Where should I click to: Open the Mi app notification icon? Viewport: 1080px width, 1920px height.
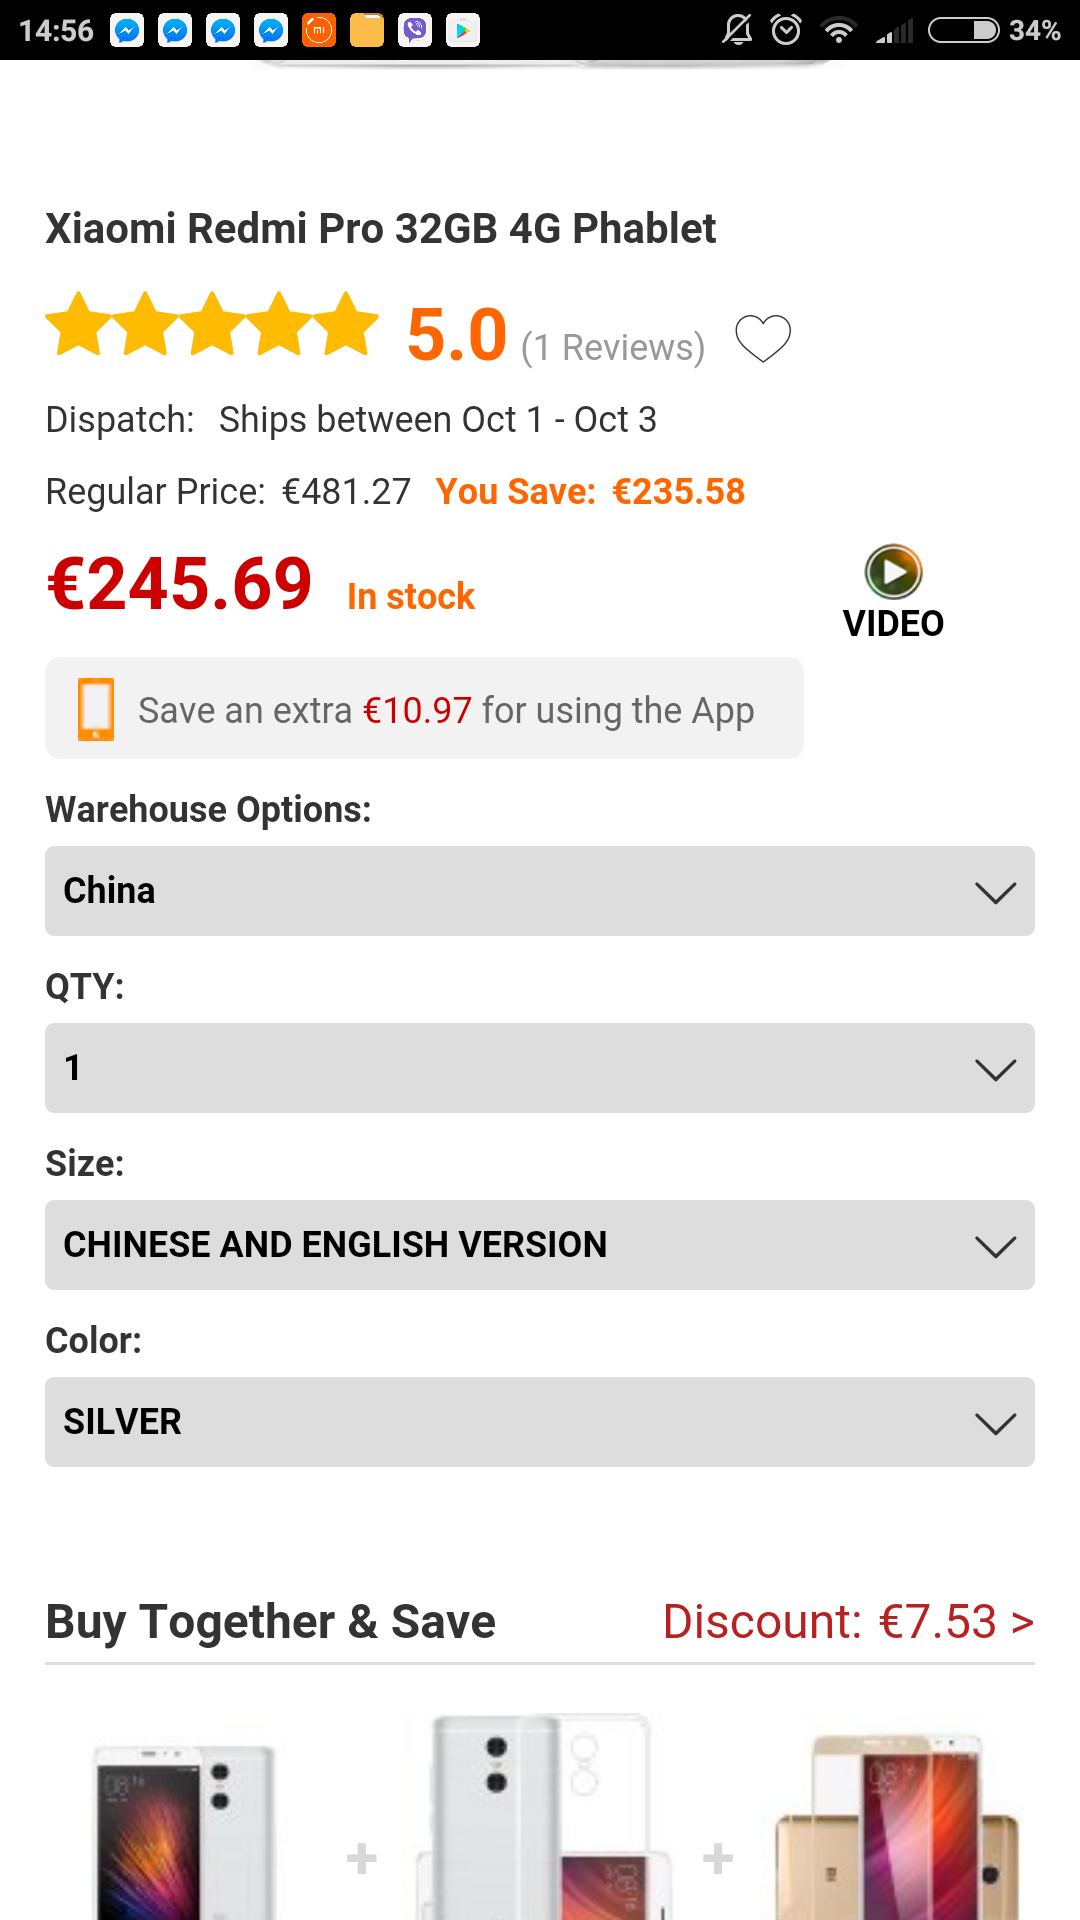click(x=319, y=31)
